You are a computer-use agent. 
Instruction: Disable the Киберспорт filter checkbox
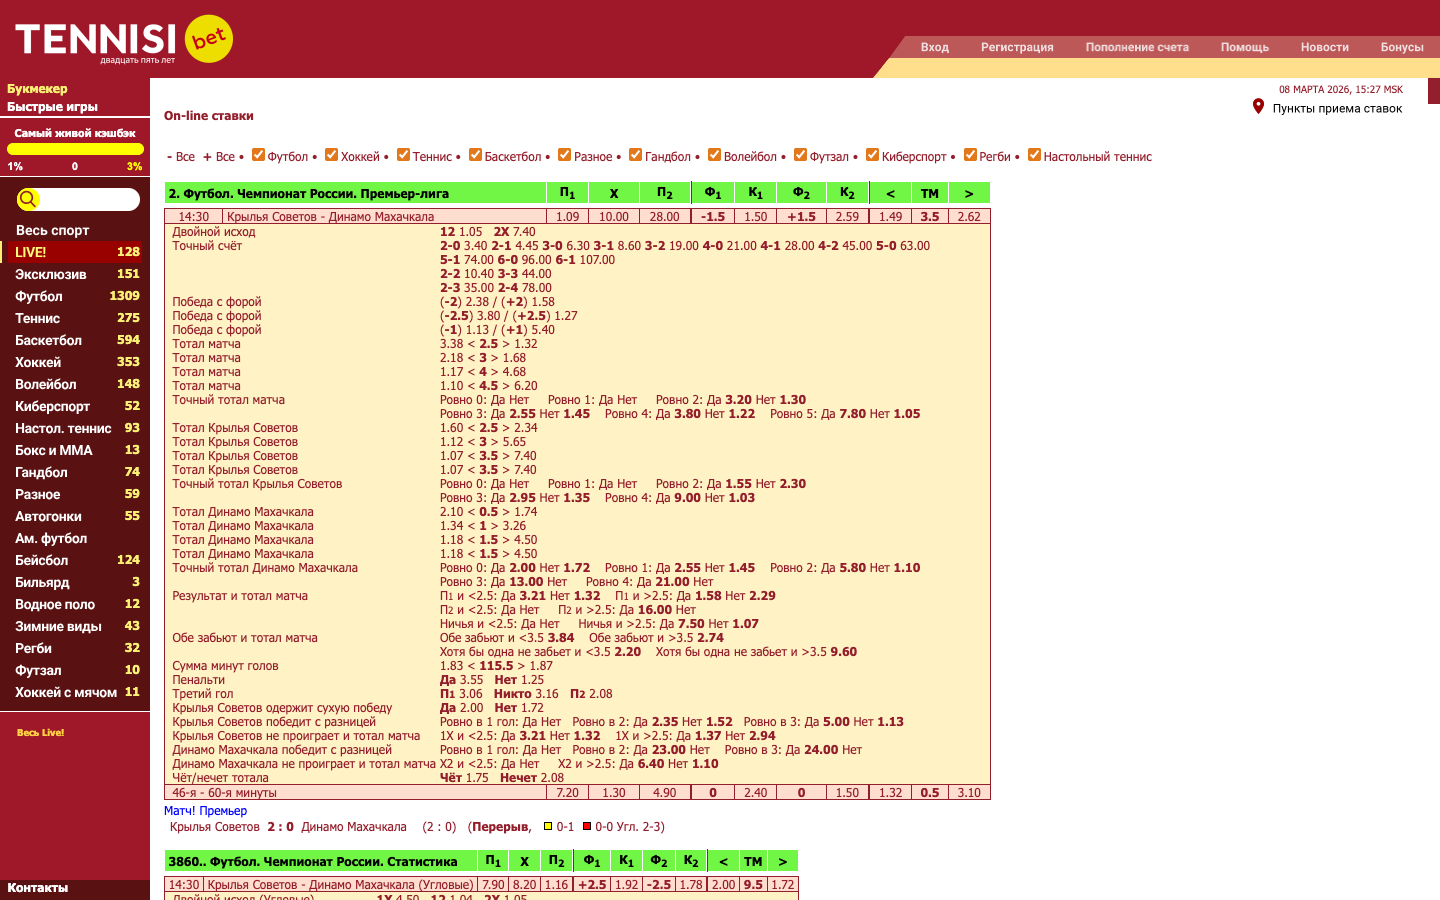(872, 155)
